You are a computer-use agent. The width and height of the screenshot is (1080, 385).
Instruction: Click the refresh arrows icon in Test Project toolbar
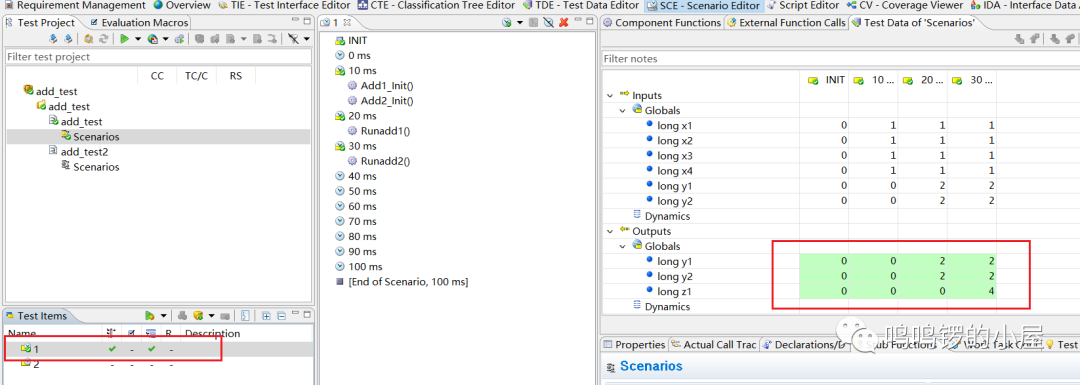tap(103, 39)
